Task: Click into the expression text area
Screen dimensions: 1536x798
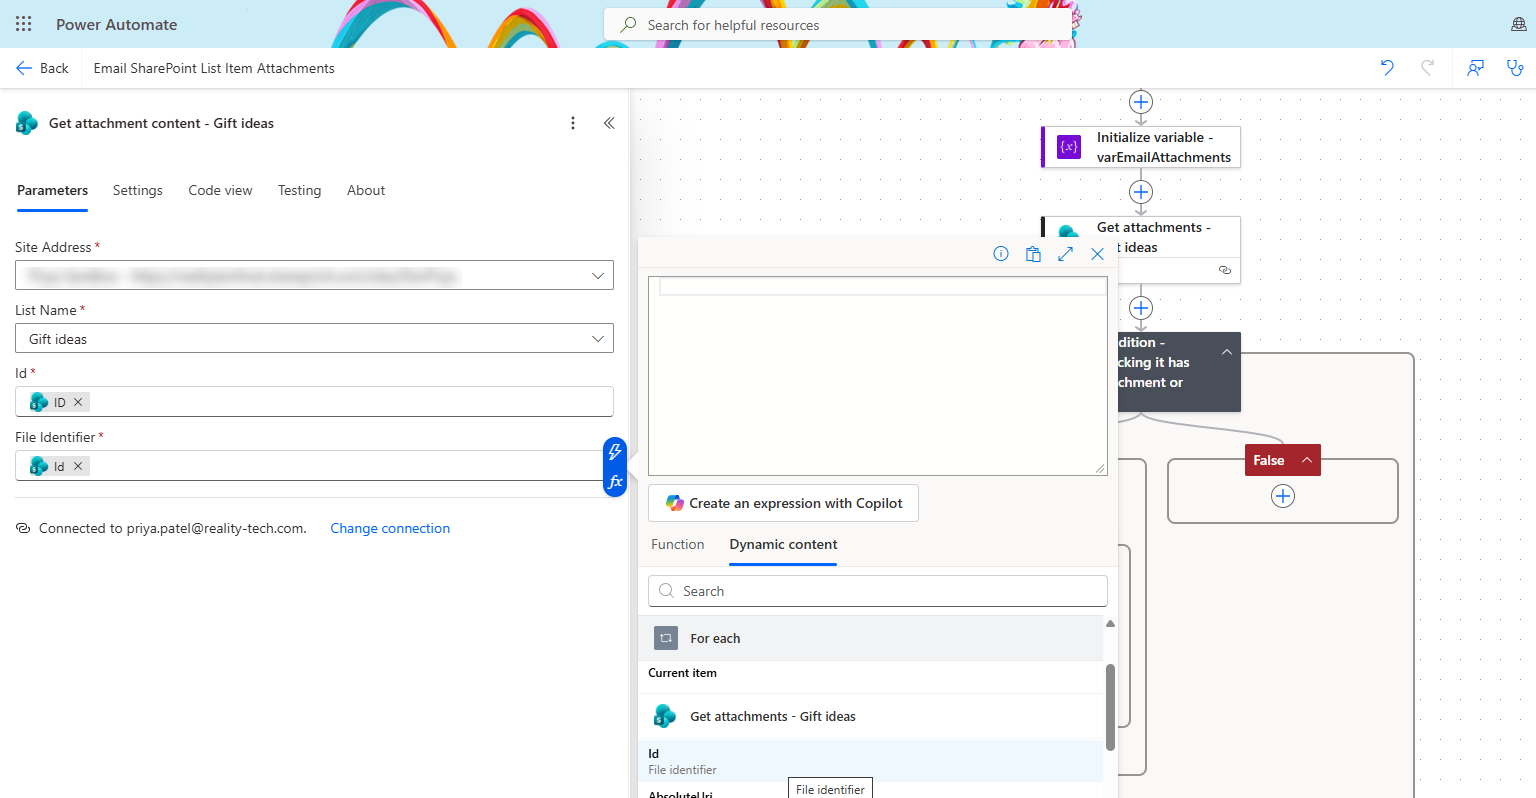Action: 878,376
